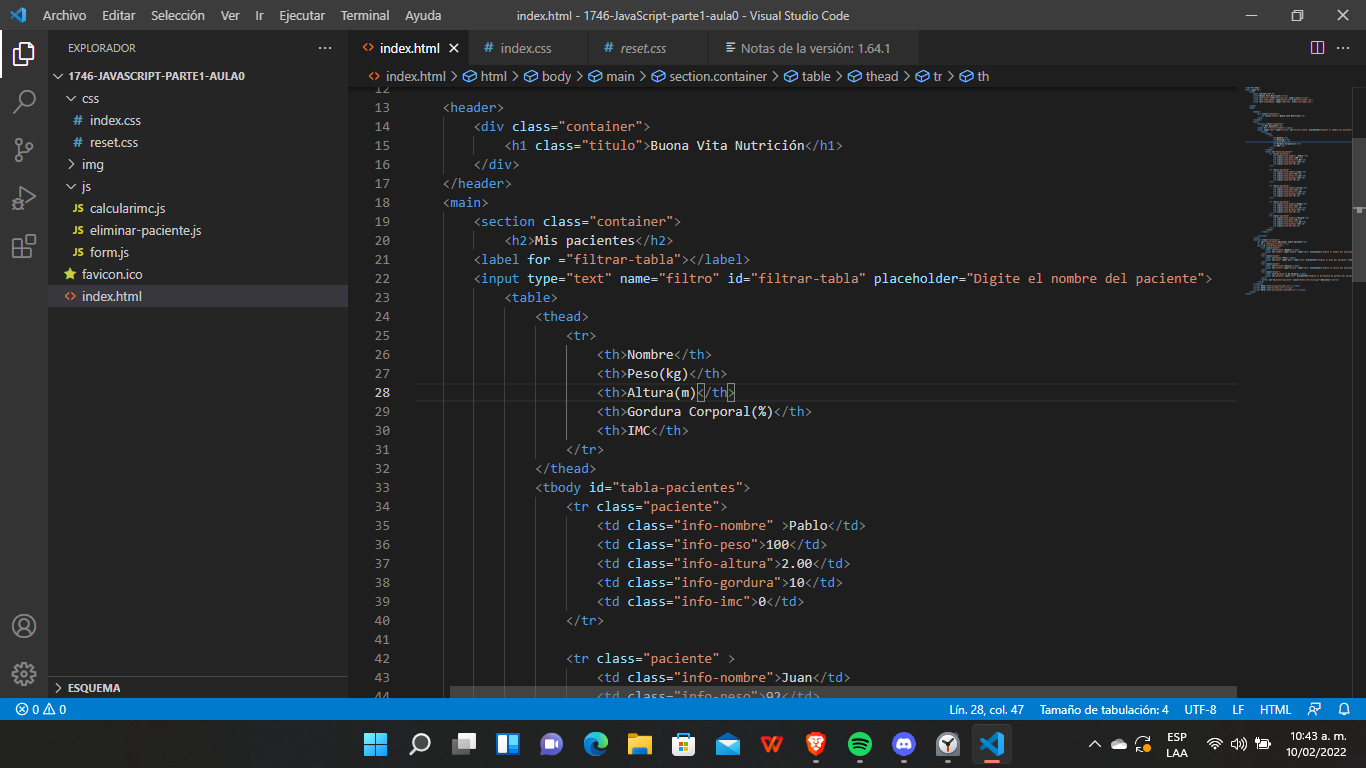The width and height of the screenshot is (1366, 768).
Task: Open the Ejecutar menu
Action: tap(302, 15)
